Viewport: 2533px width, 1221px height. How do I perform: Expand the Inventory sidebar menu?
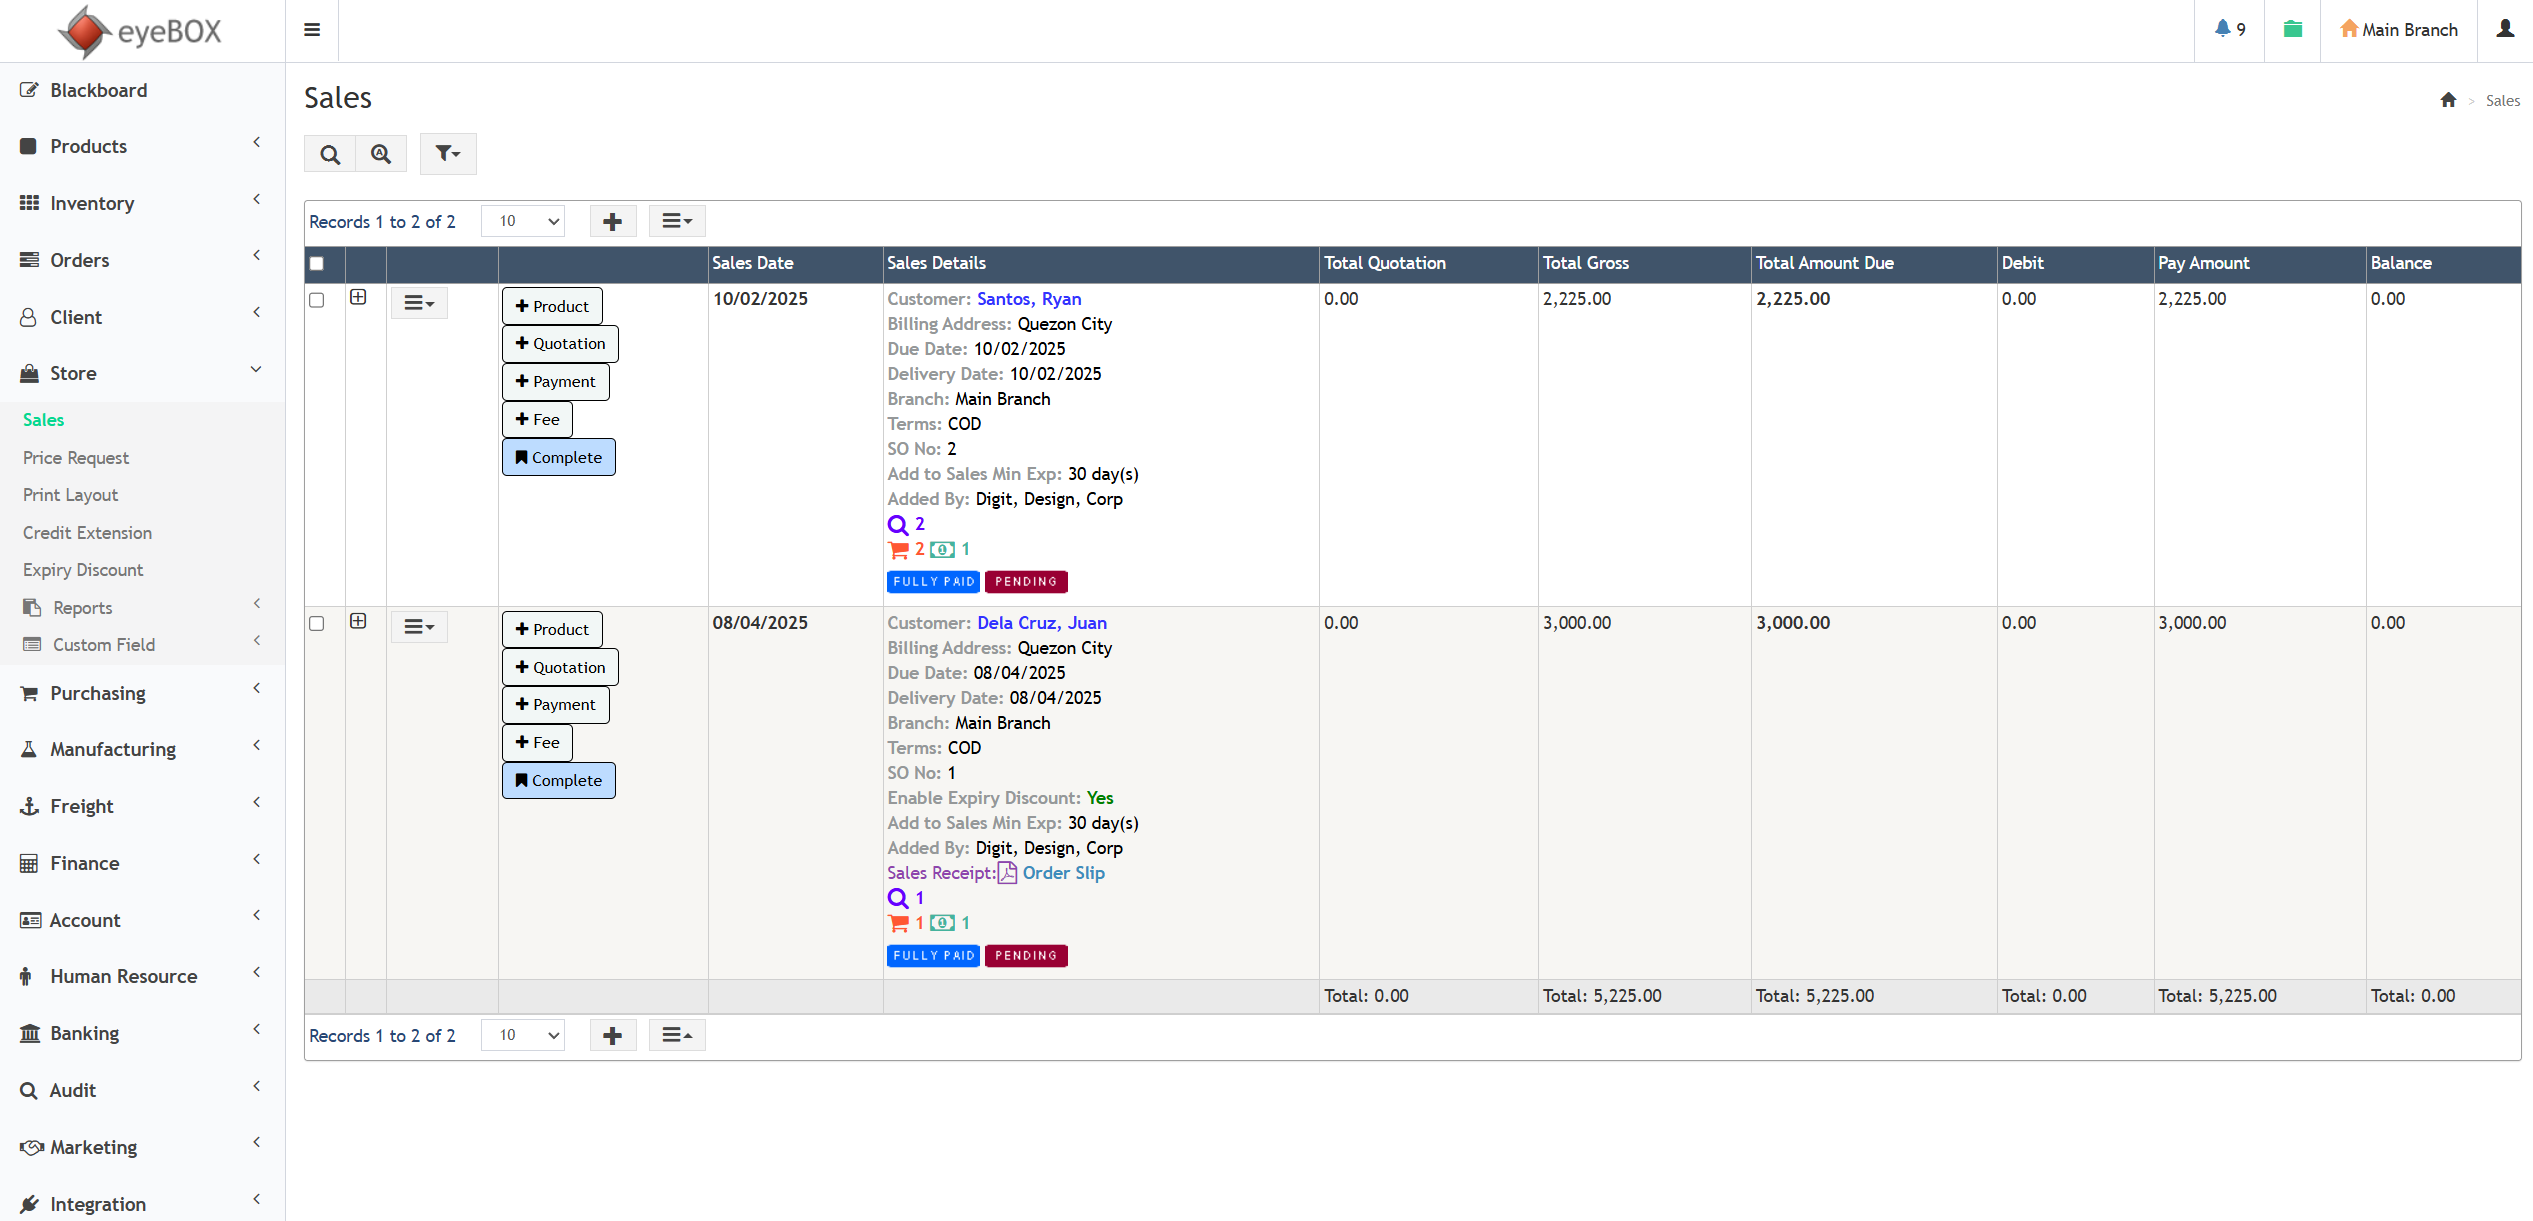coord(92,203)
